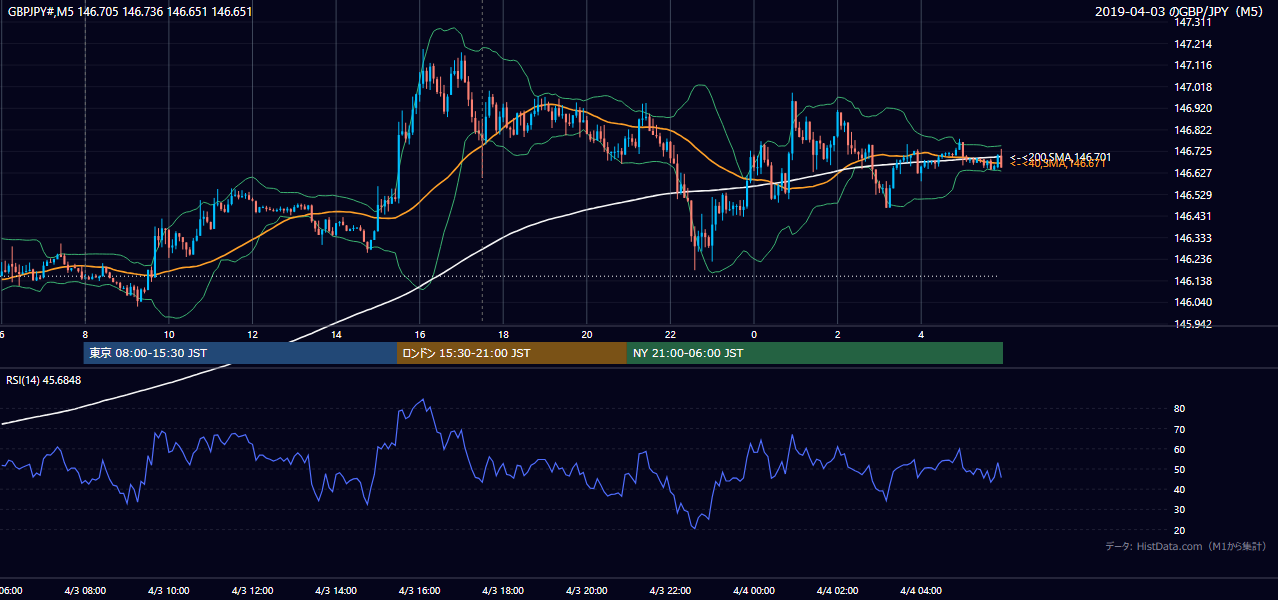Click price axis label 147.214

pyautogui.click(x=1193, y=44)
